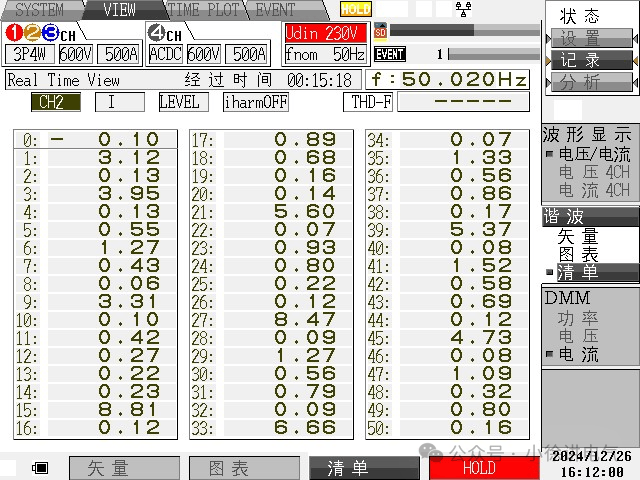Click the yellow HOLD indicator icon
Image resolution: width=640 pixels, height=480 pixels.
pos(356,9)
